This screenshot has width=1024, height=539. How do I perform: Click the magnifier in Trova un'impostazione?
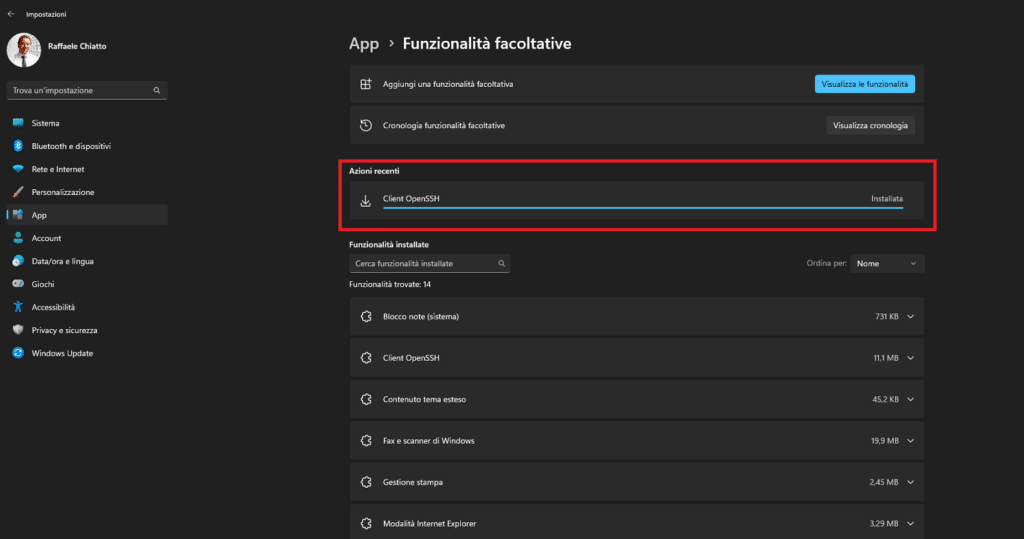[x=157, y=90]
